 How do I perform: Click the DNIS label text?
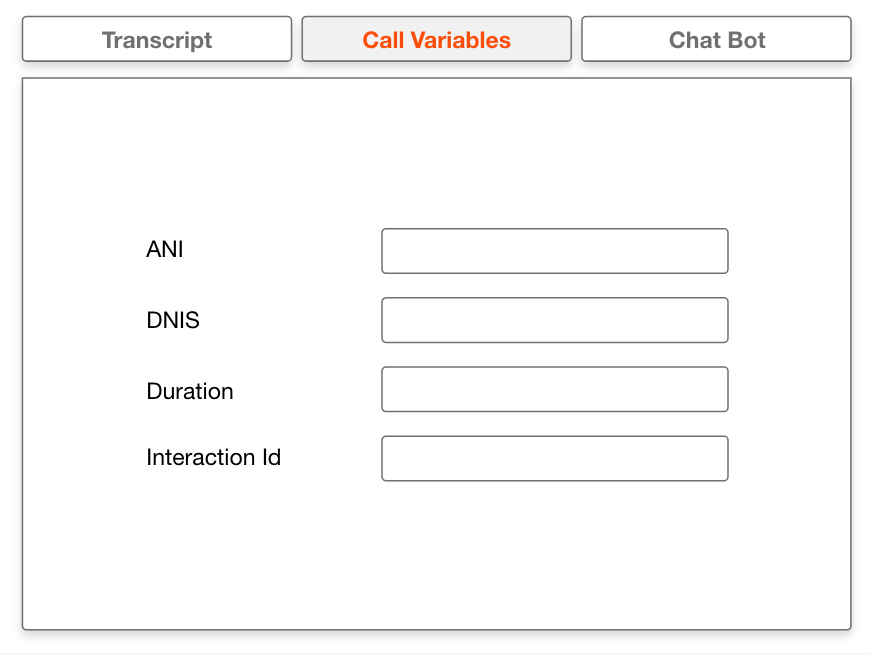pyautogui.click(x=173, y=321)
